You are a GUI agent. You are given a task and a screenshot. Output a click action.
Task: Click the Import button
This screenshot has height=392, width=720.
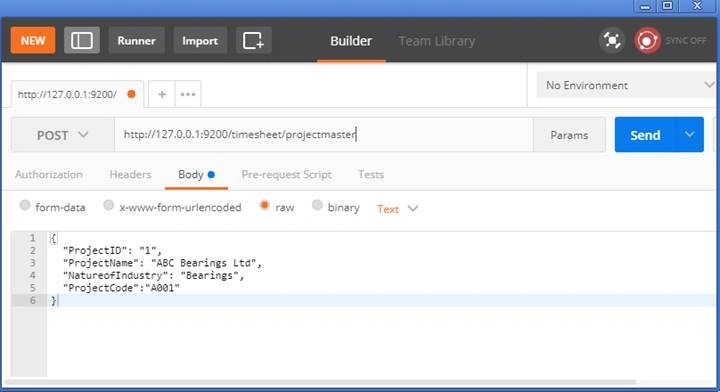pos(200,40)
